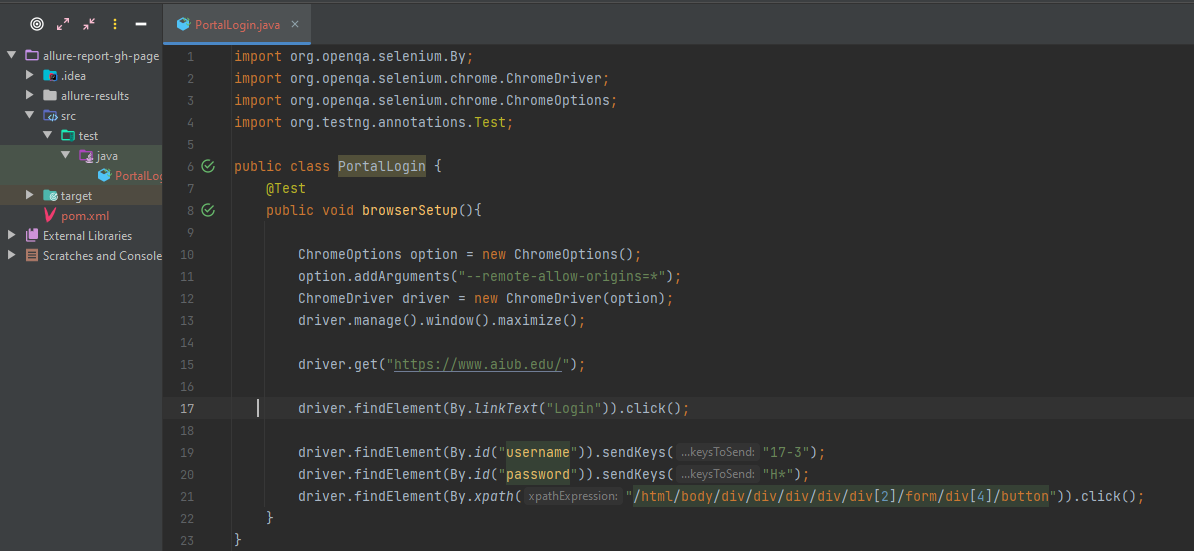Collapse the src folder arrow
The height and width of the screenshot is (551, 1194).
point(30,116)
